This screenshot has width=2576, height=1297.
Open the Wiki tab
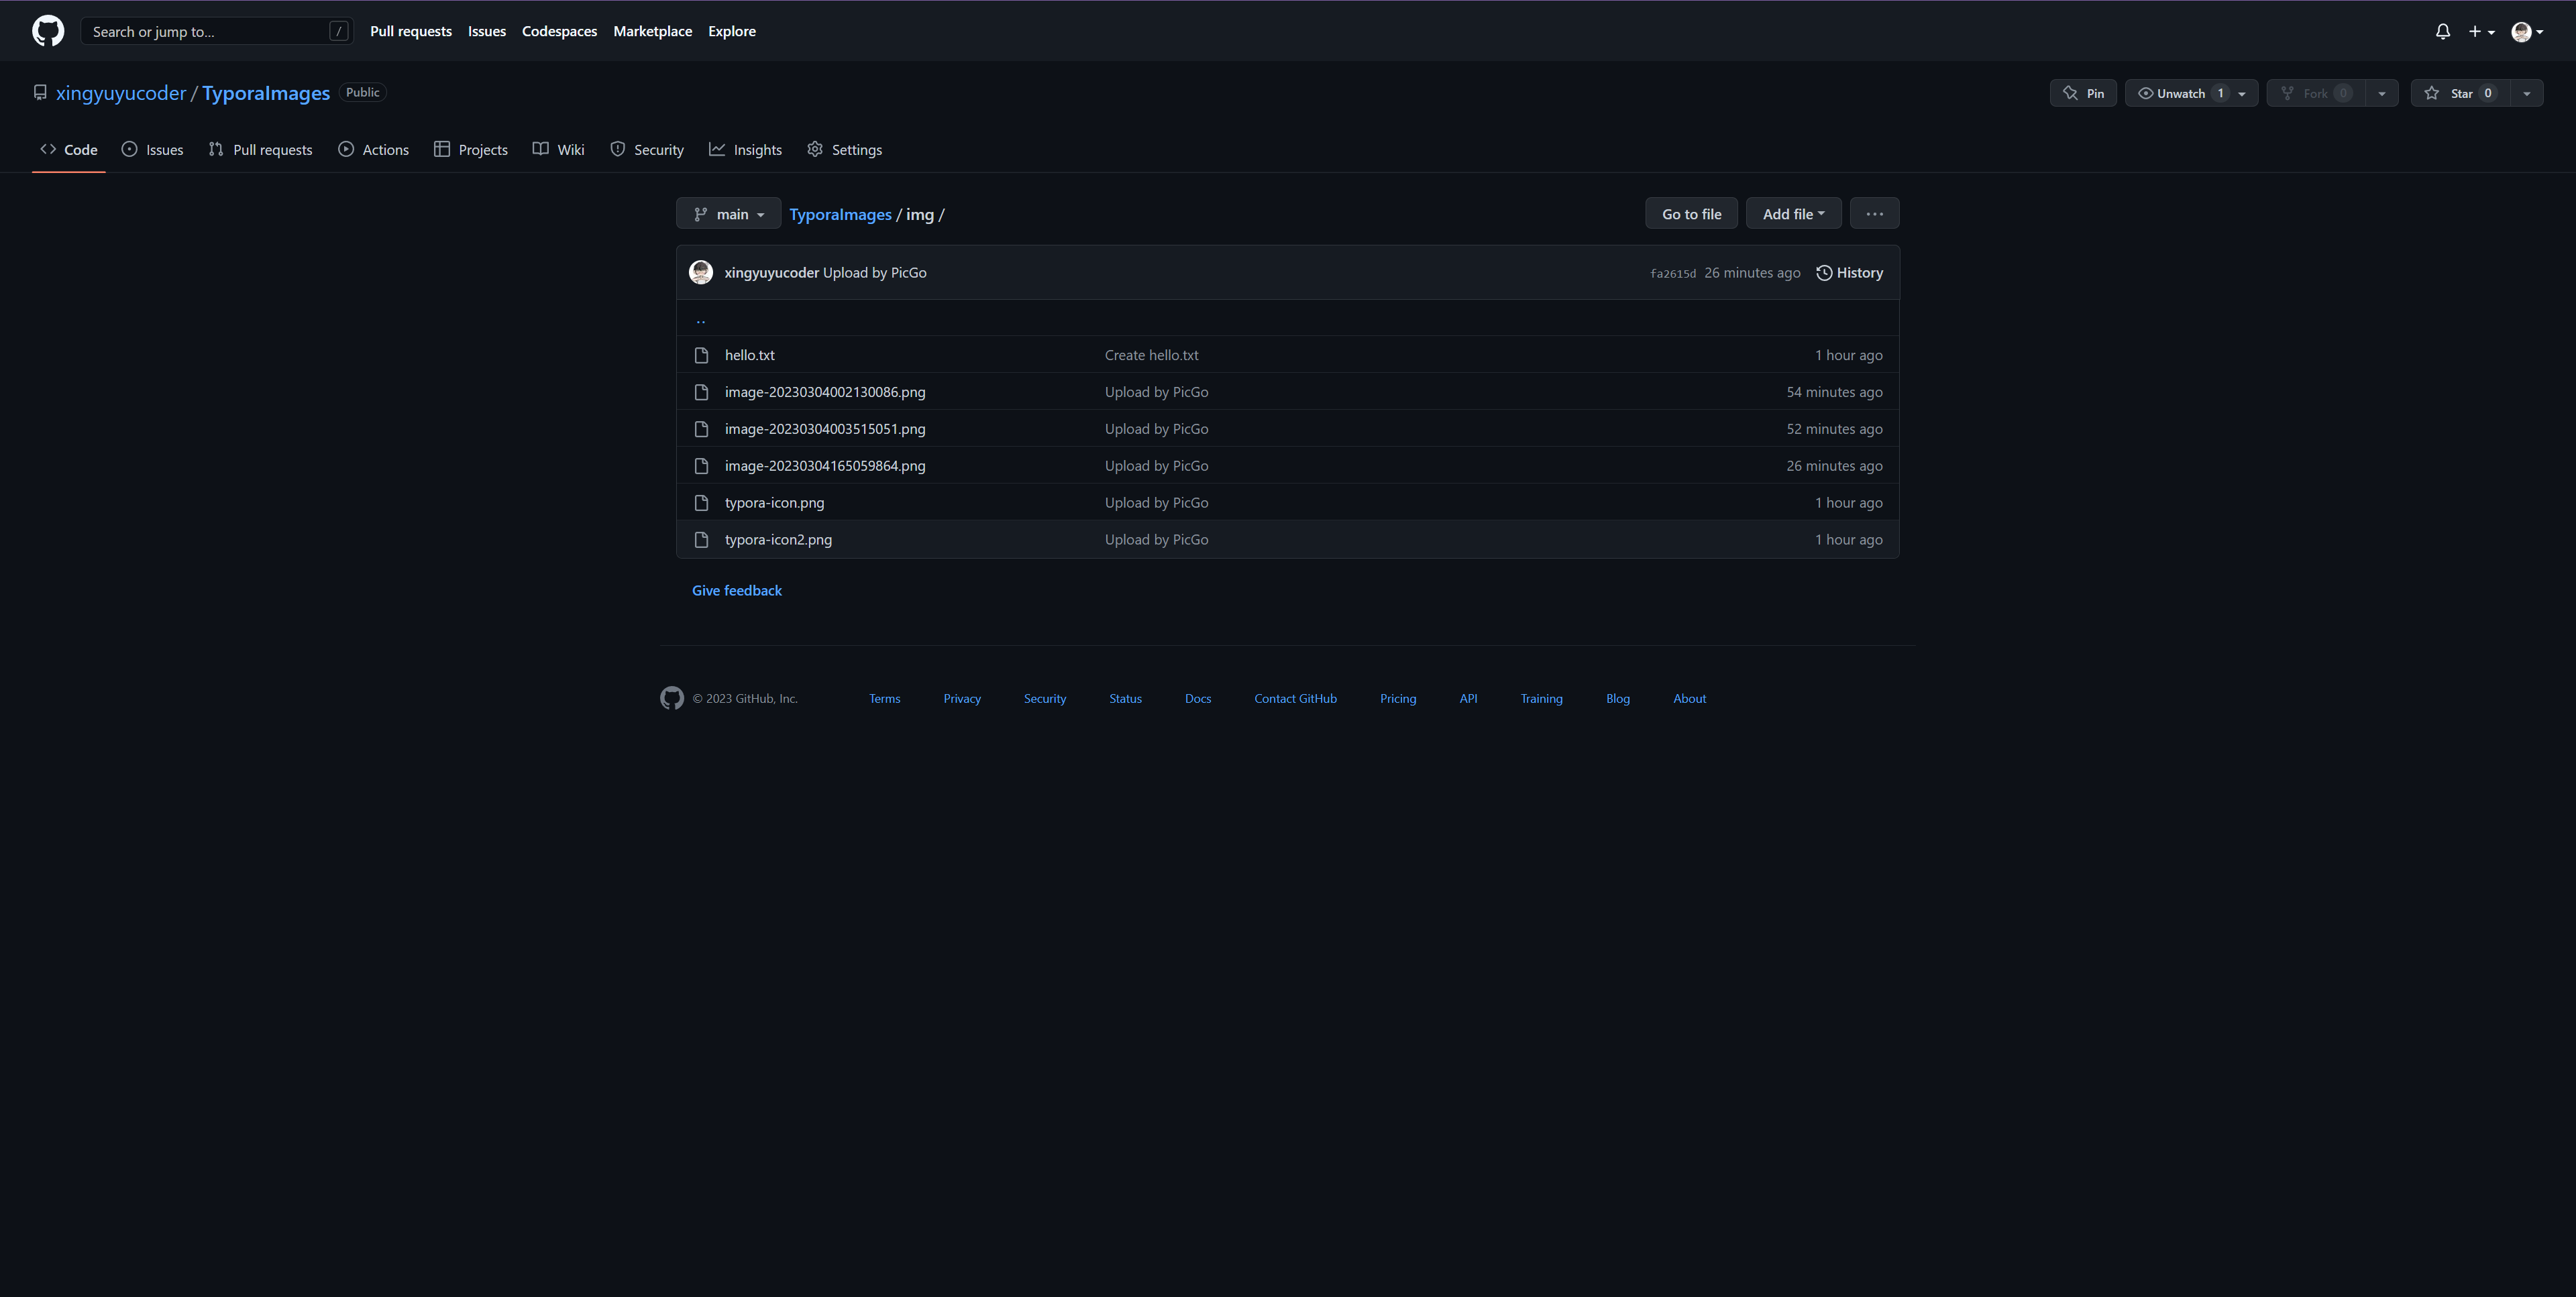pos(559,149)
